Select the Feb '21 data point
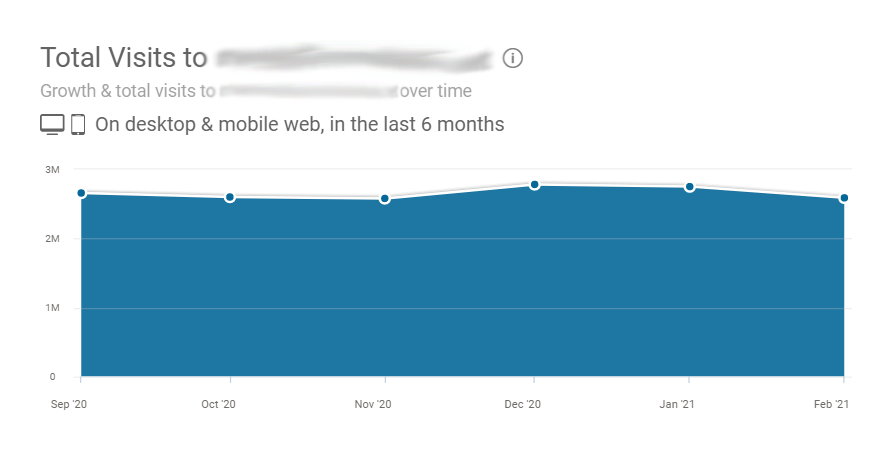This screenshot has width=875, height=452. pyautogui.click(x=844, y=198)
